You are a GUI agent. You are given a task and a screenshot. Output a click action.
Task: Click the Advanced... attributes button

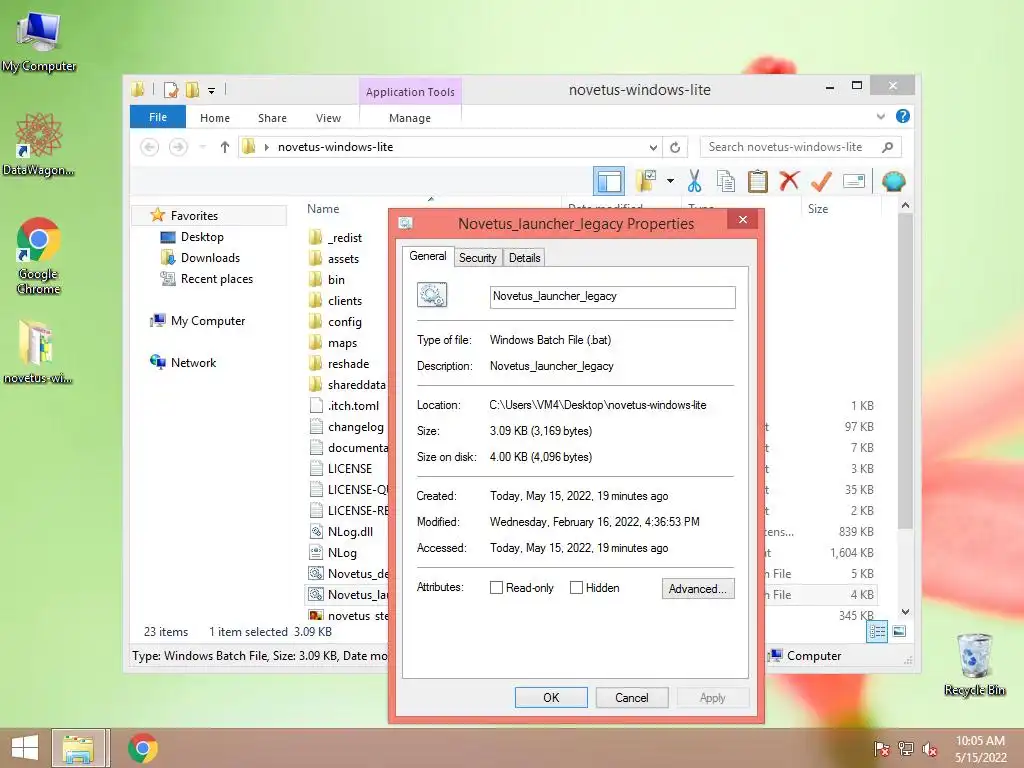pos(697,588)
